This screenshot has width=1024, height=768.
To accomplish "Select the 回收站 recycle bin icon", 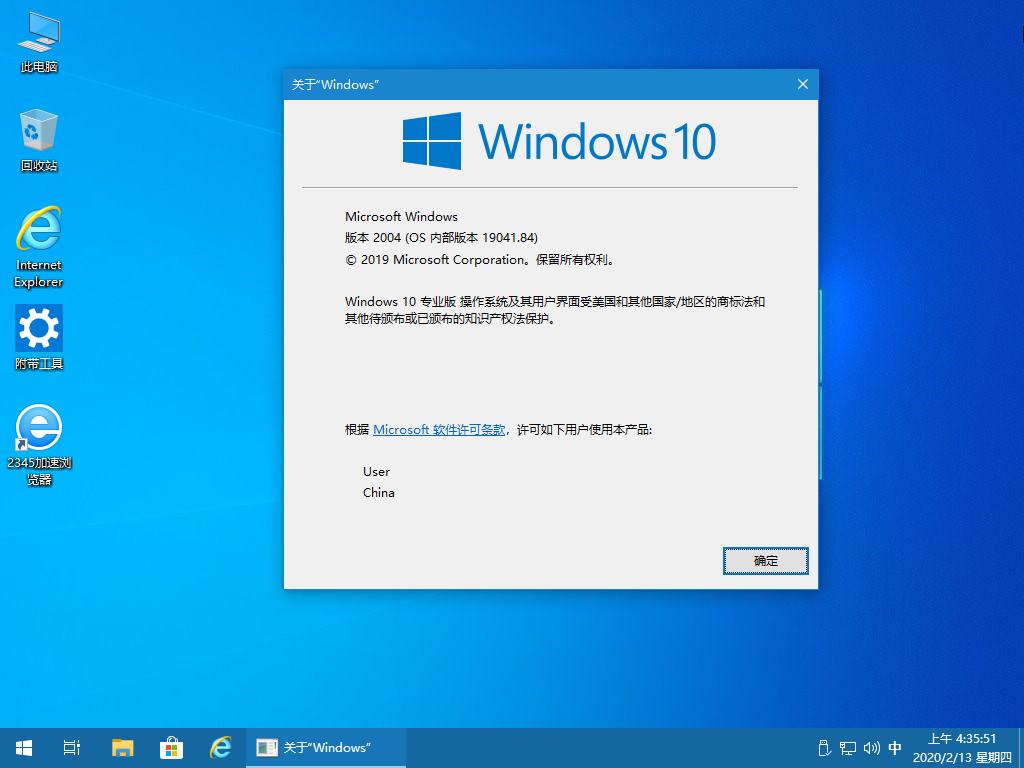I will (39, 140).
